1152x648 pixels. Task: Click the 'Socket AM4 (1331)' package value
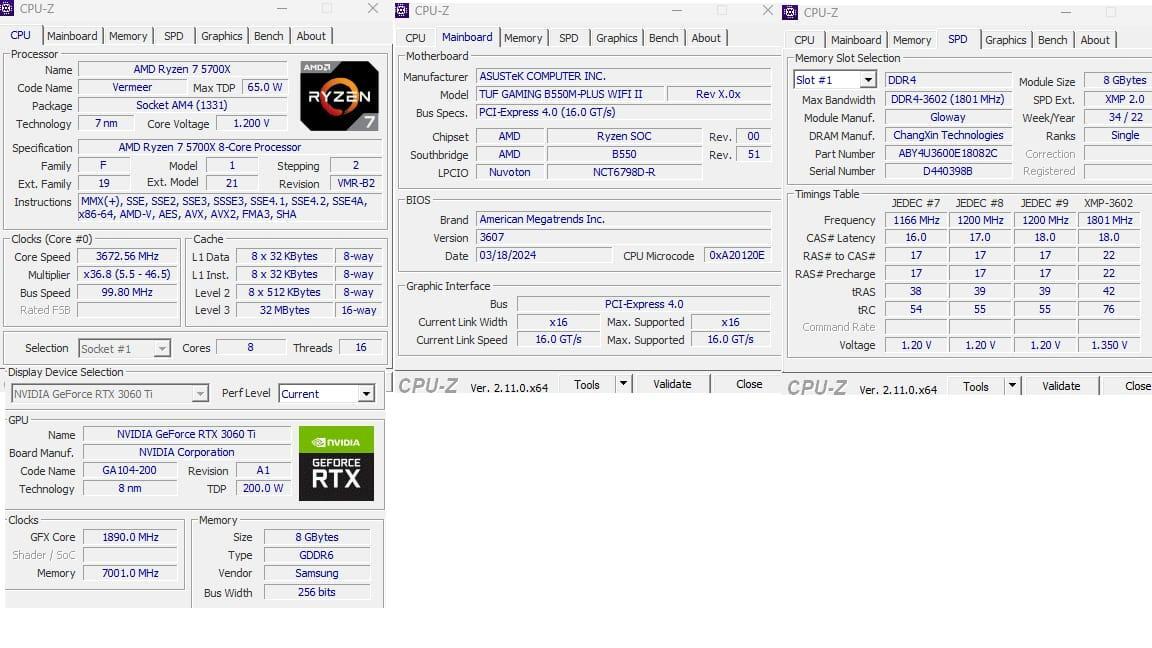pos(182,106)
